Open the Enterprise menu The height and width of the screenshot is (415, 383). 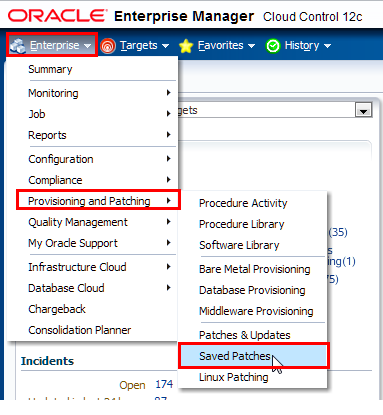pos(52,45)
